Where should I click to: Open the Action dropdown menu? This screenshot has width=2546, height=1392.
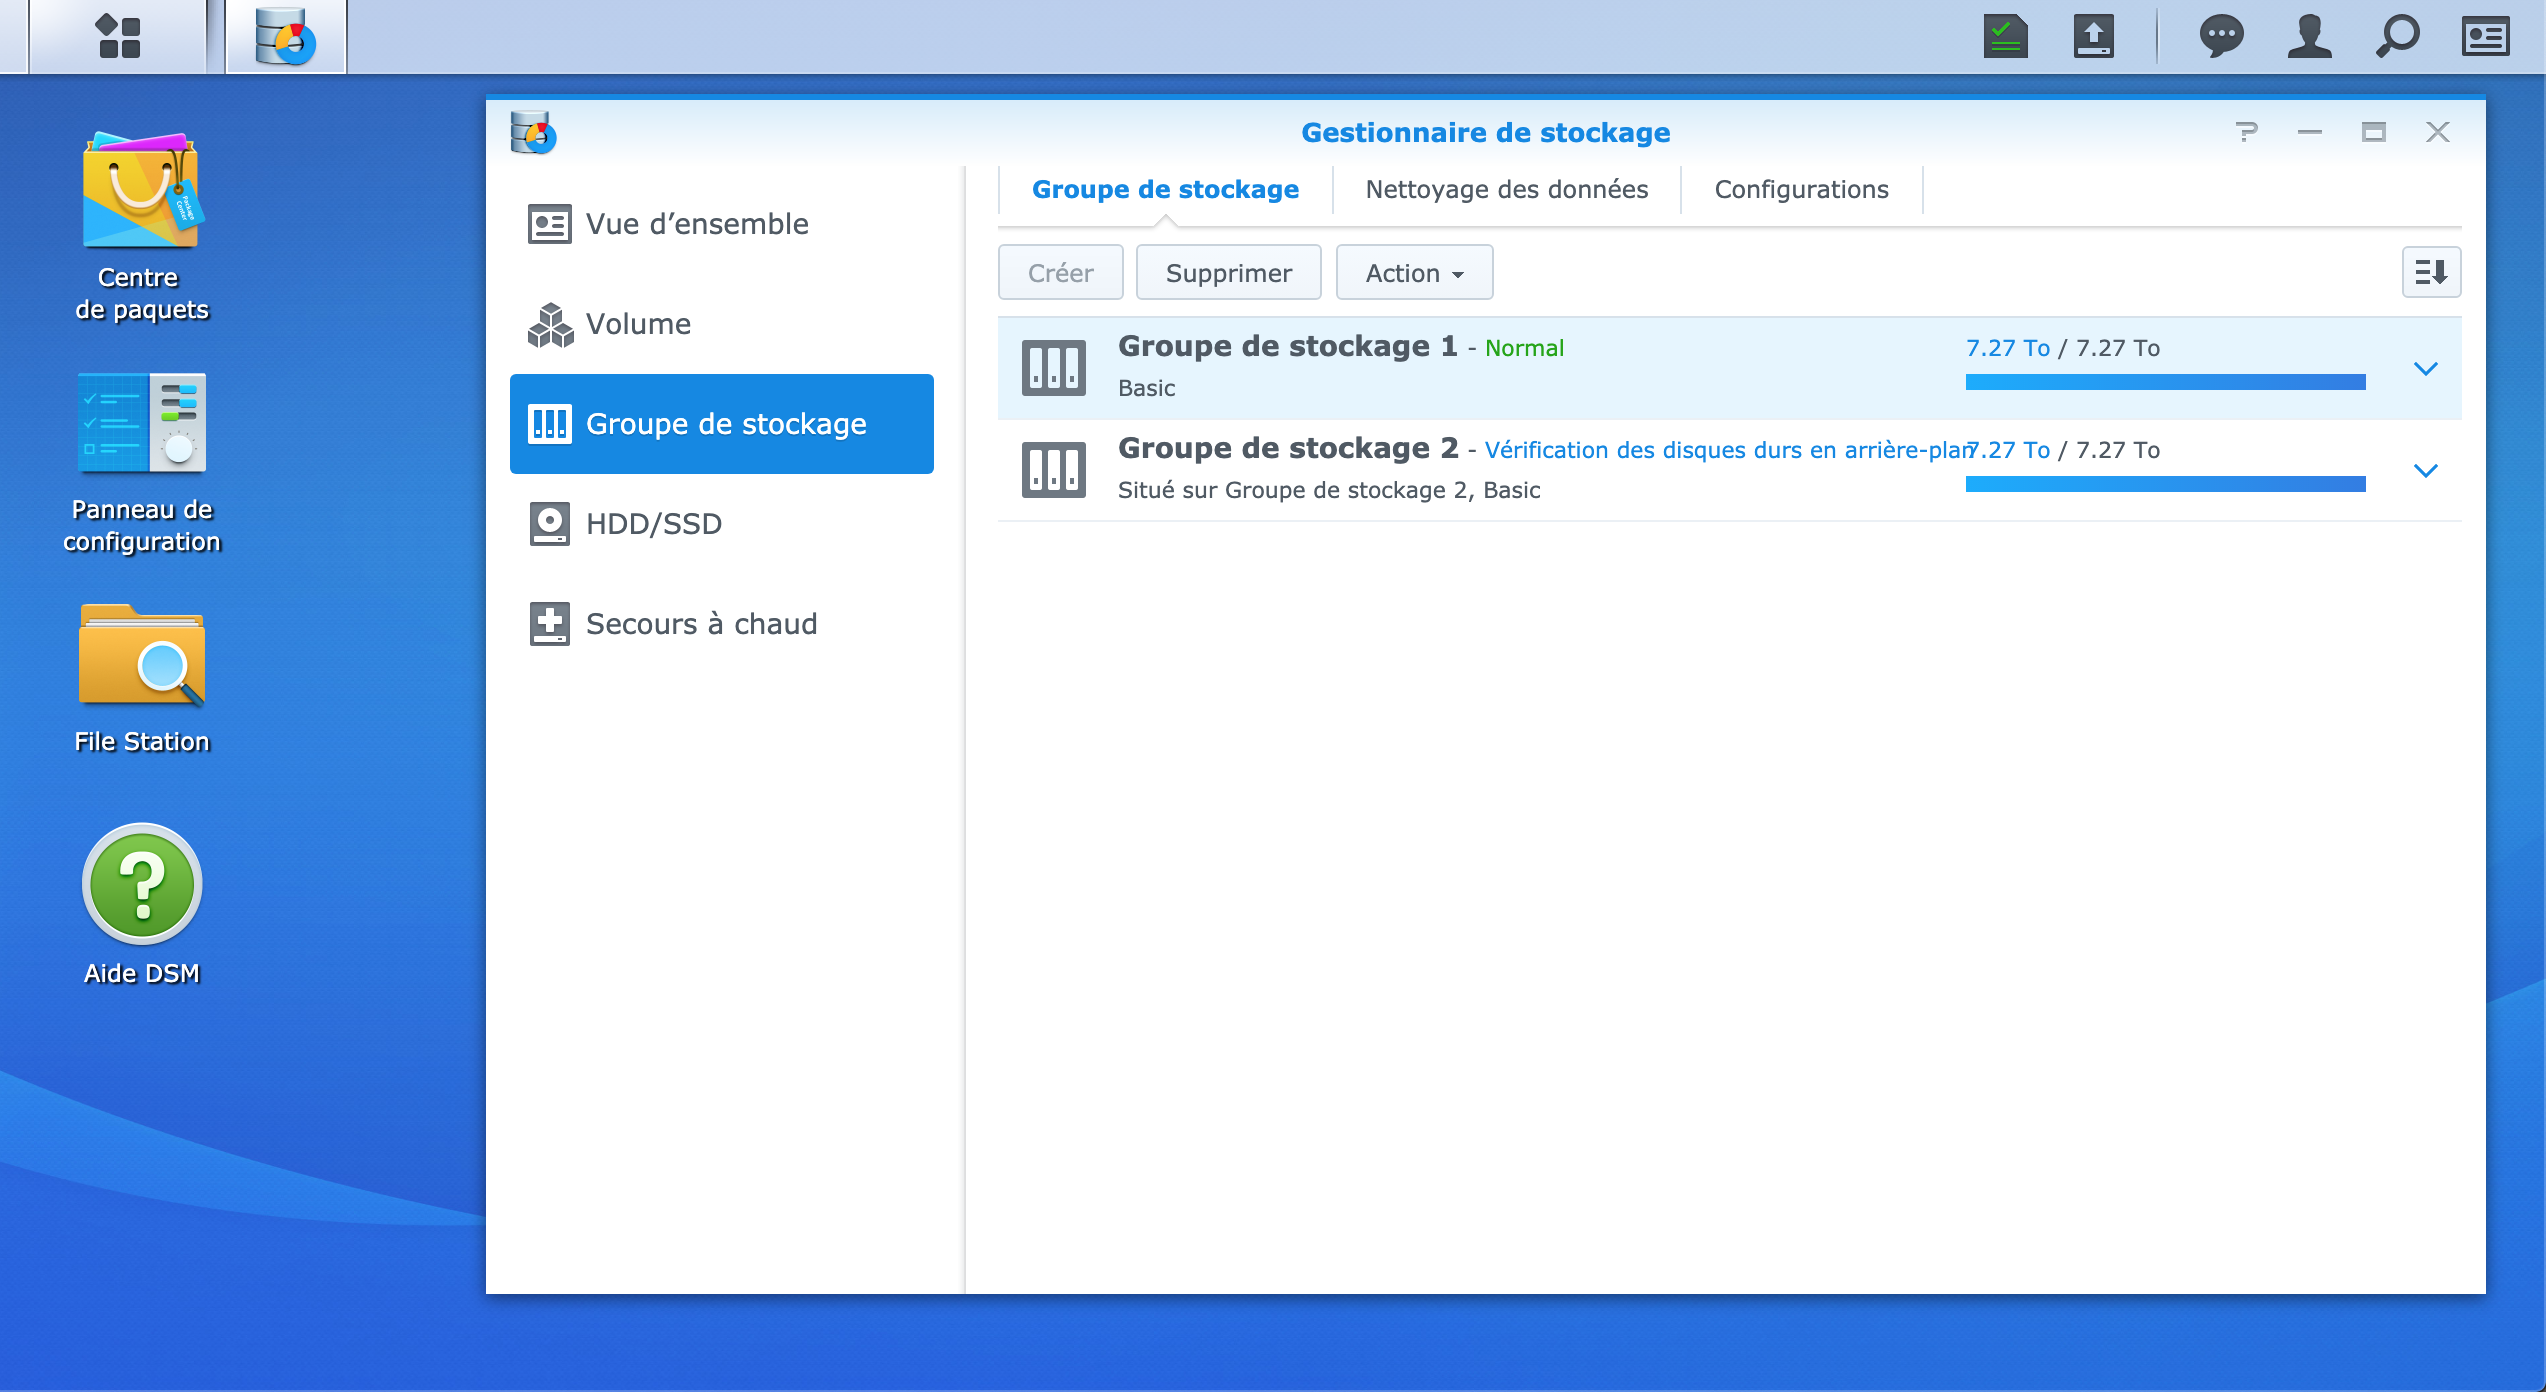coord(1414,273)
